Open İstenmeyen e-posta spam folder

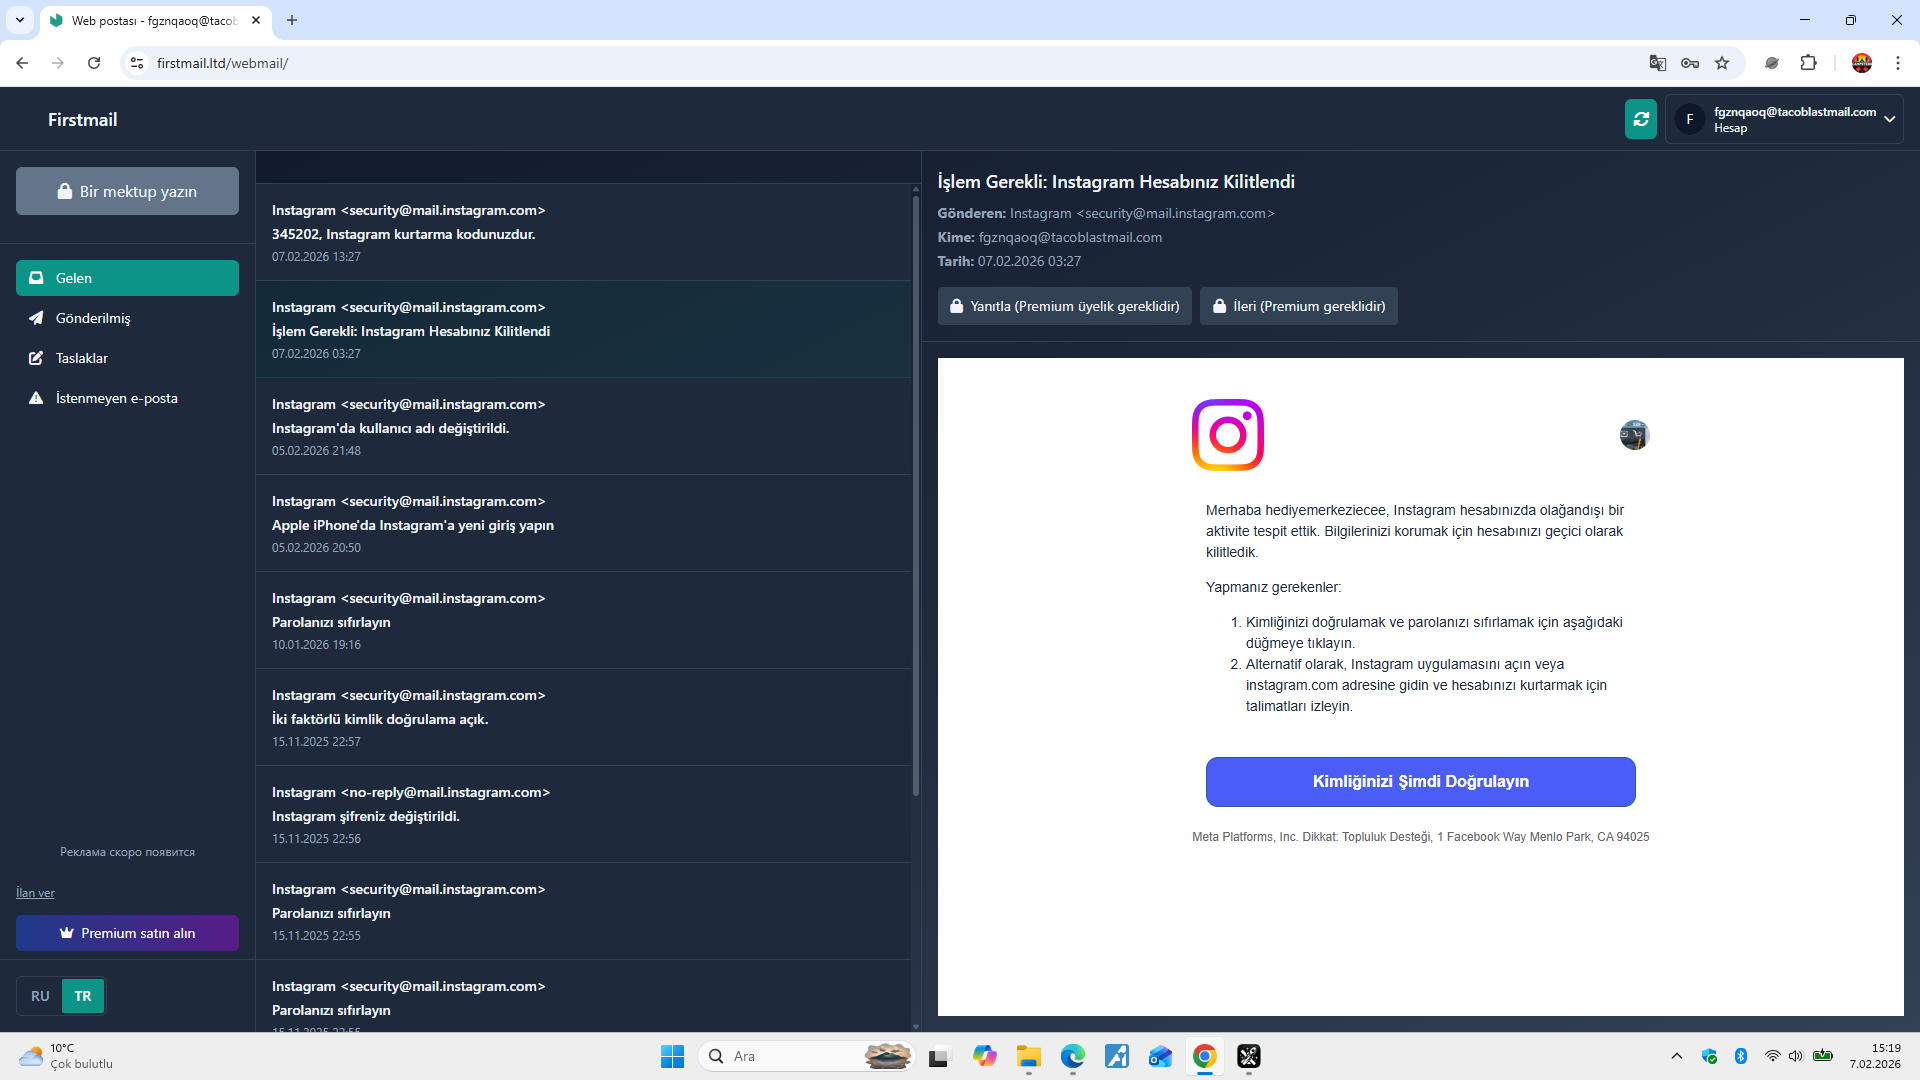pyautogui.click(x=127, y=398)
